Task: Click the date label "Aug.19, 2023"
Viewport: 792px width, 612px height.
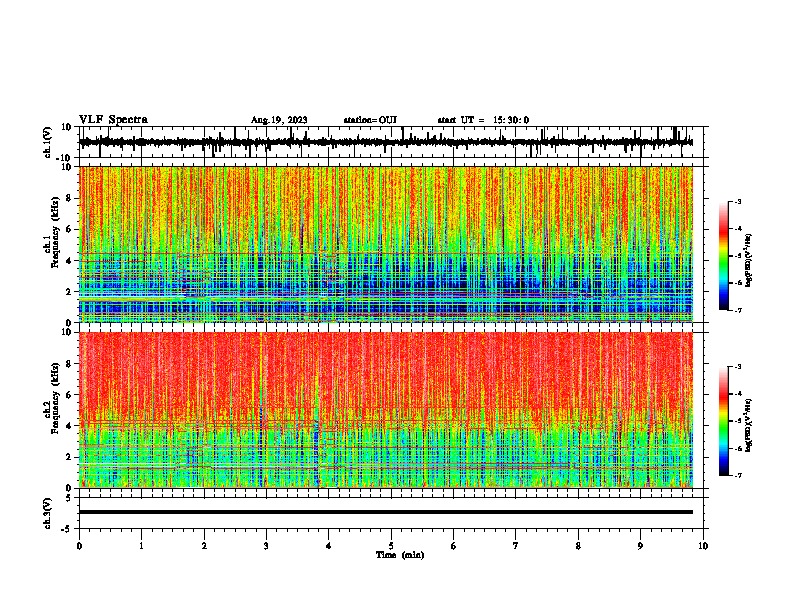Action: (x=279, y=120)
